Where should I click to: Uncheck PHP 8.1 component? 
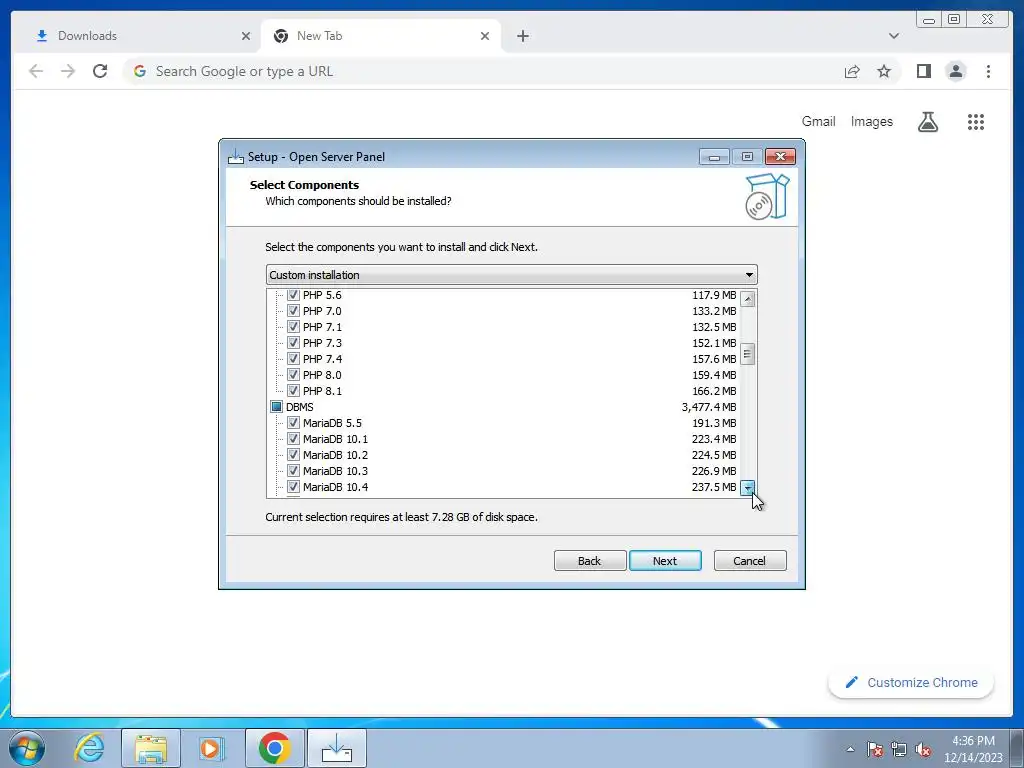pos(293,391)
